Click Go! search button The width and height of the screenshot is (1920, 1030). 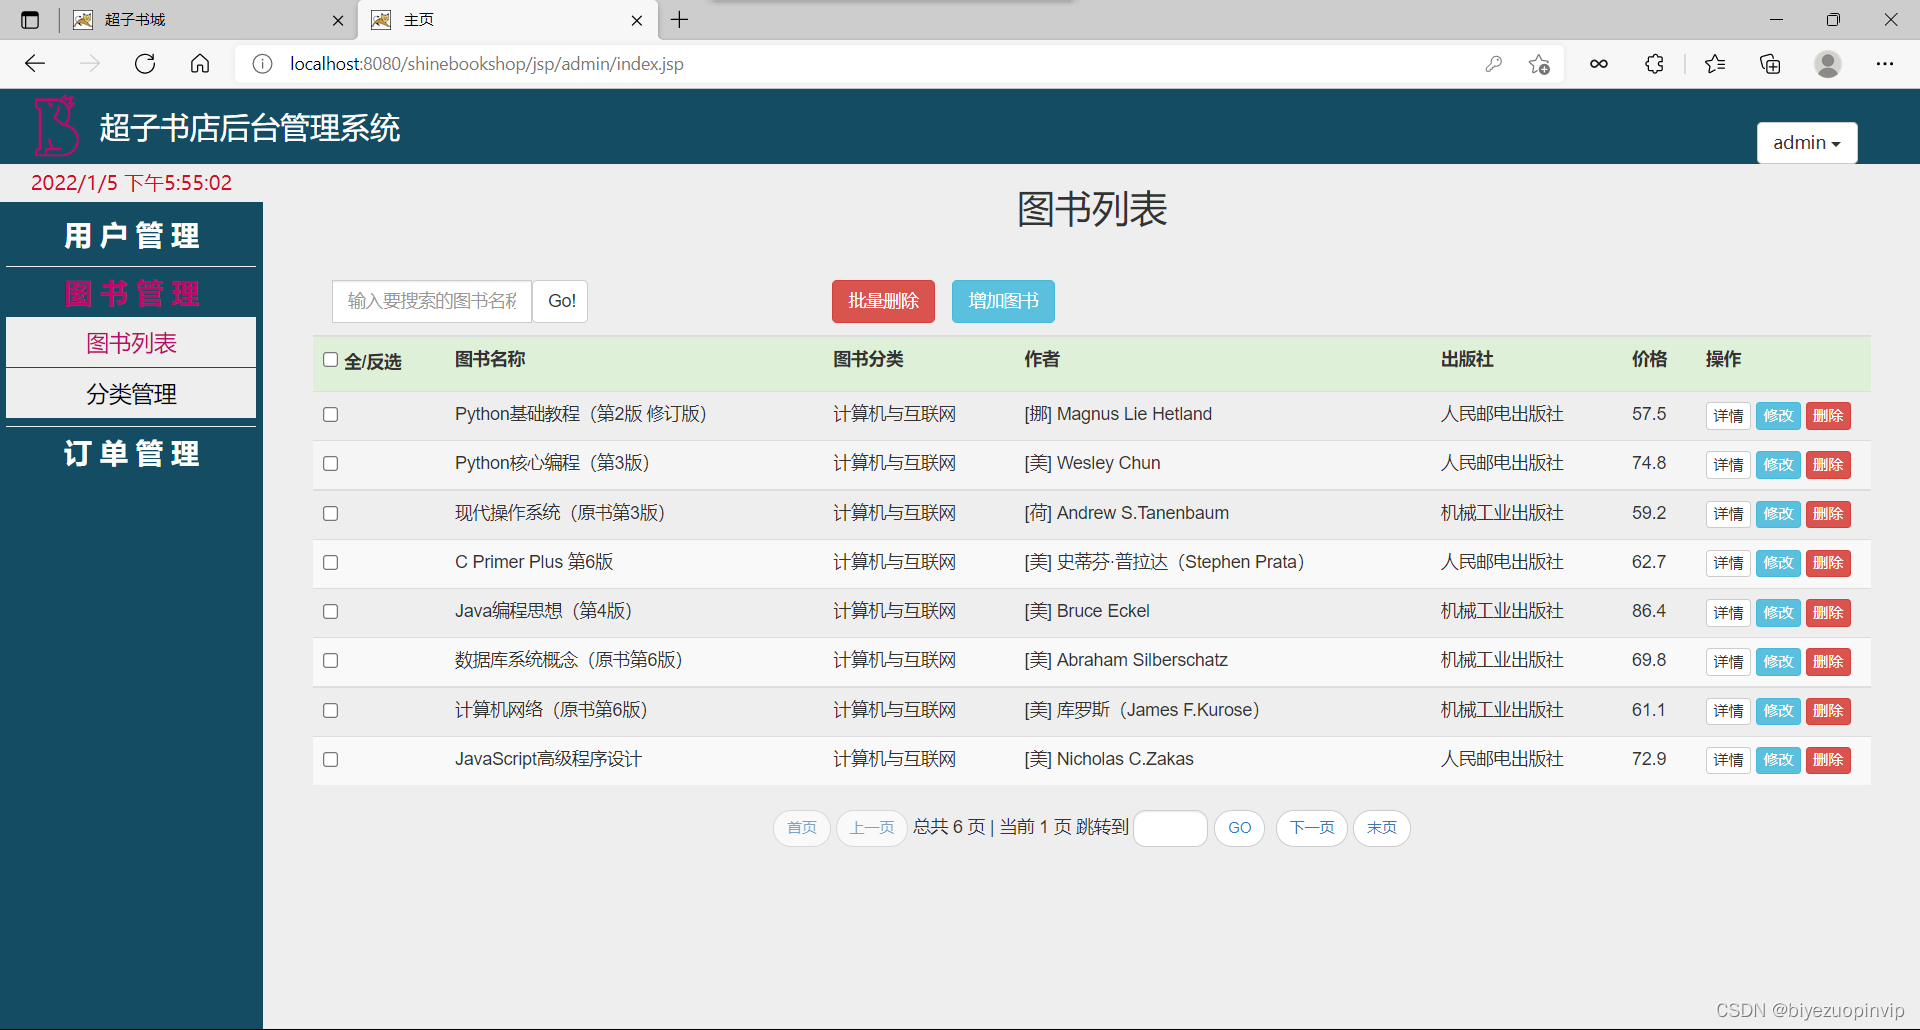pos(561,301)
